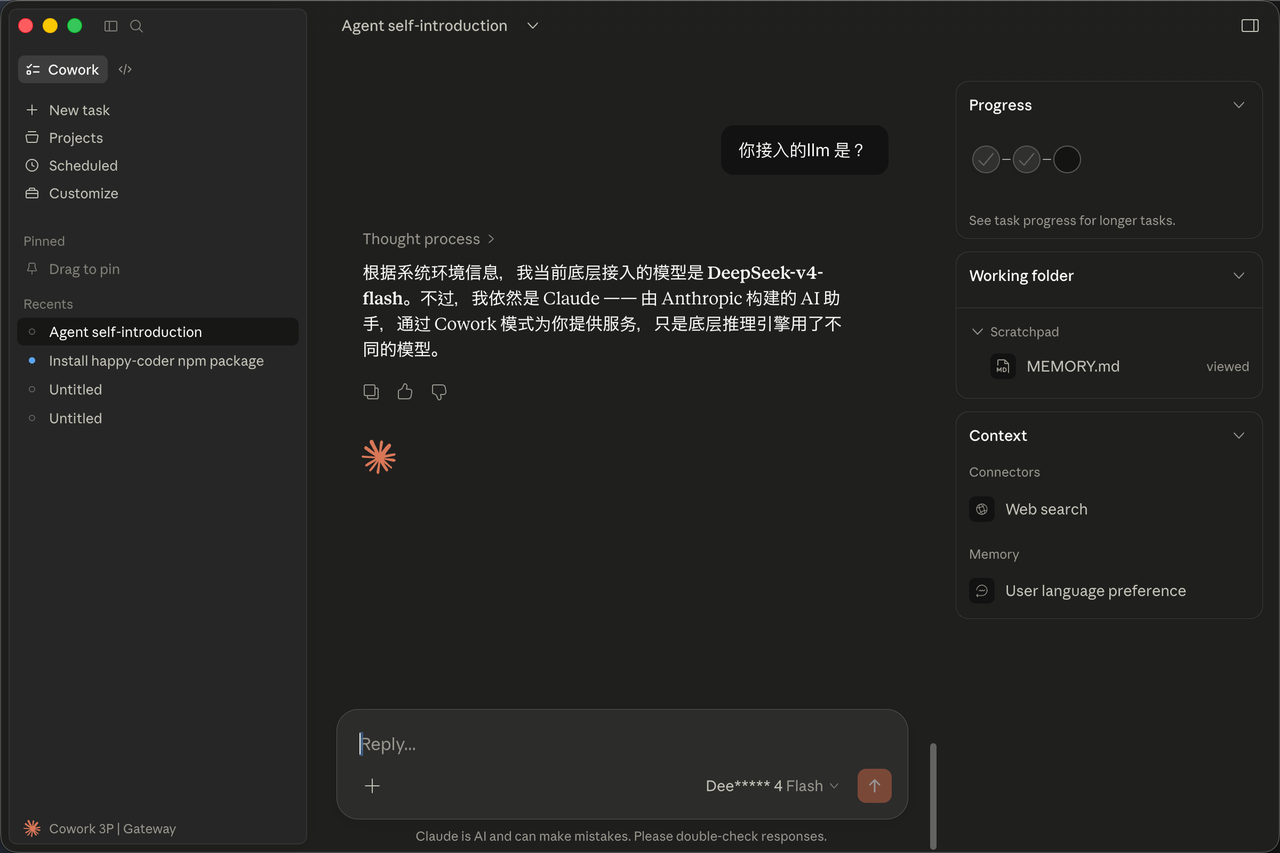Viewport: 1280px width, 853px height.
Task: Click the chat vertical scrollbar
Action: pyautogui.click(x=933, y=795)
